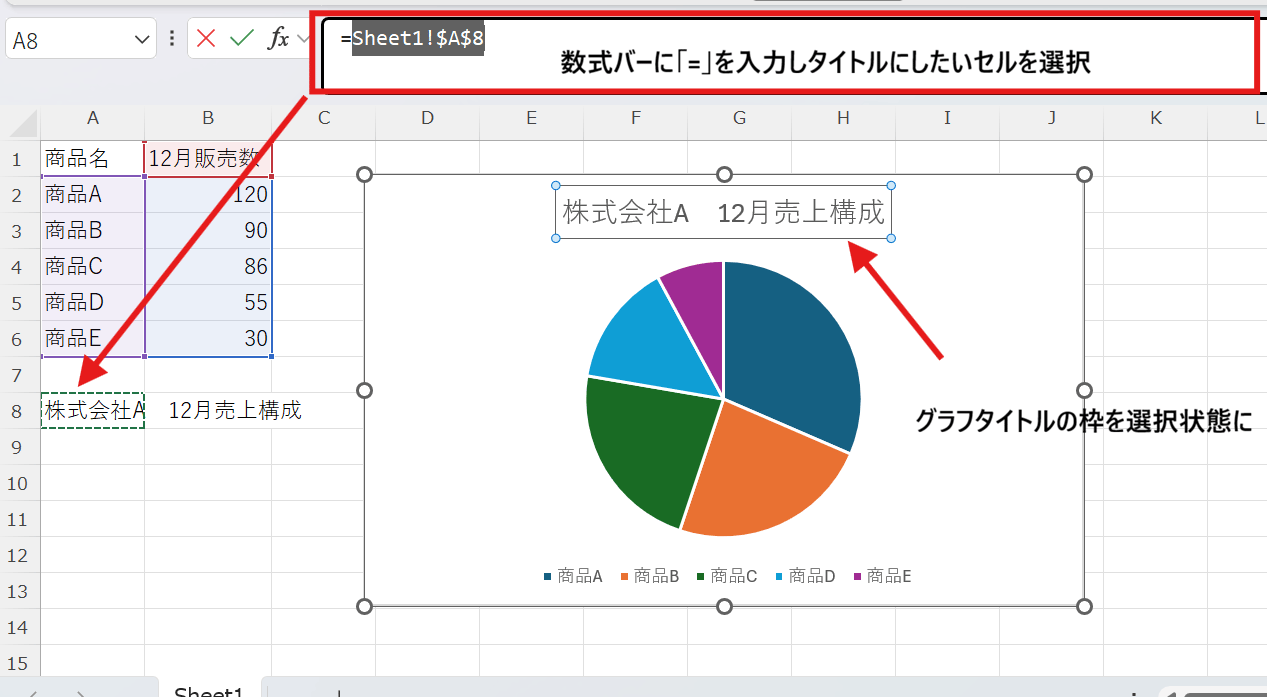Select the chart title 株式会社A 12月売上構成
The height and width of the screenshot is (697, 1267).
pyautogui.click(x=723, y=212)
